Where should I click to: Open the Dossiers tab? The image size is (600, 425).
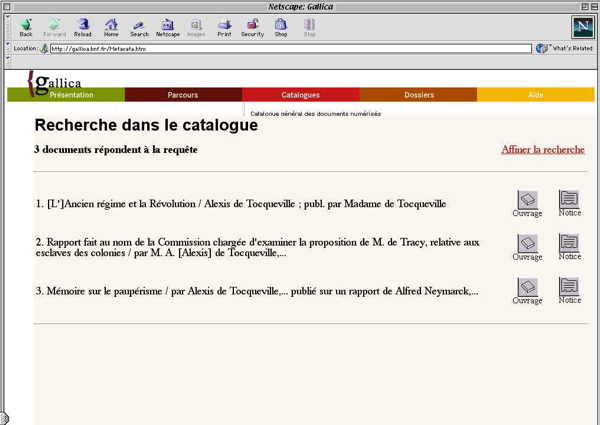coord(418,94)
